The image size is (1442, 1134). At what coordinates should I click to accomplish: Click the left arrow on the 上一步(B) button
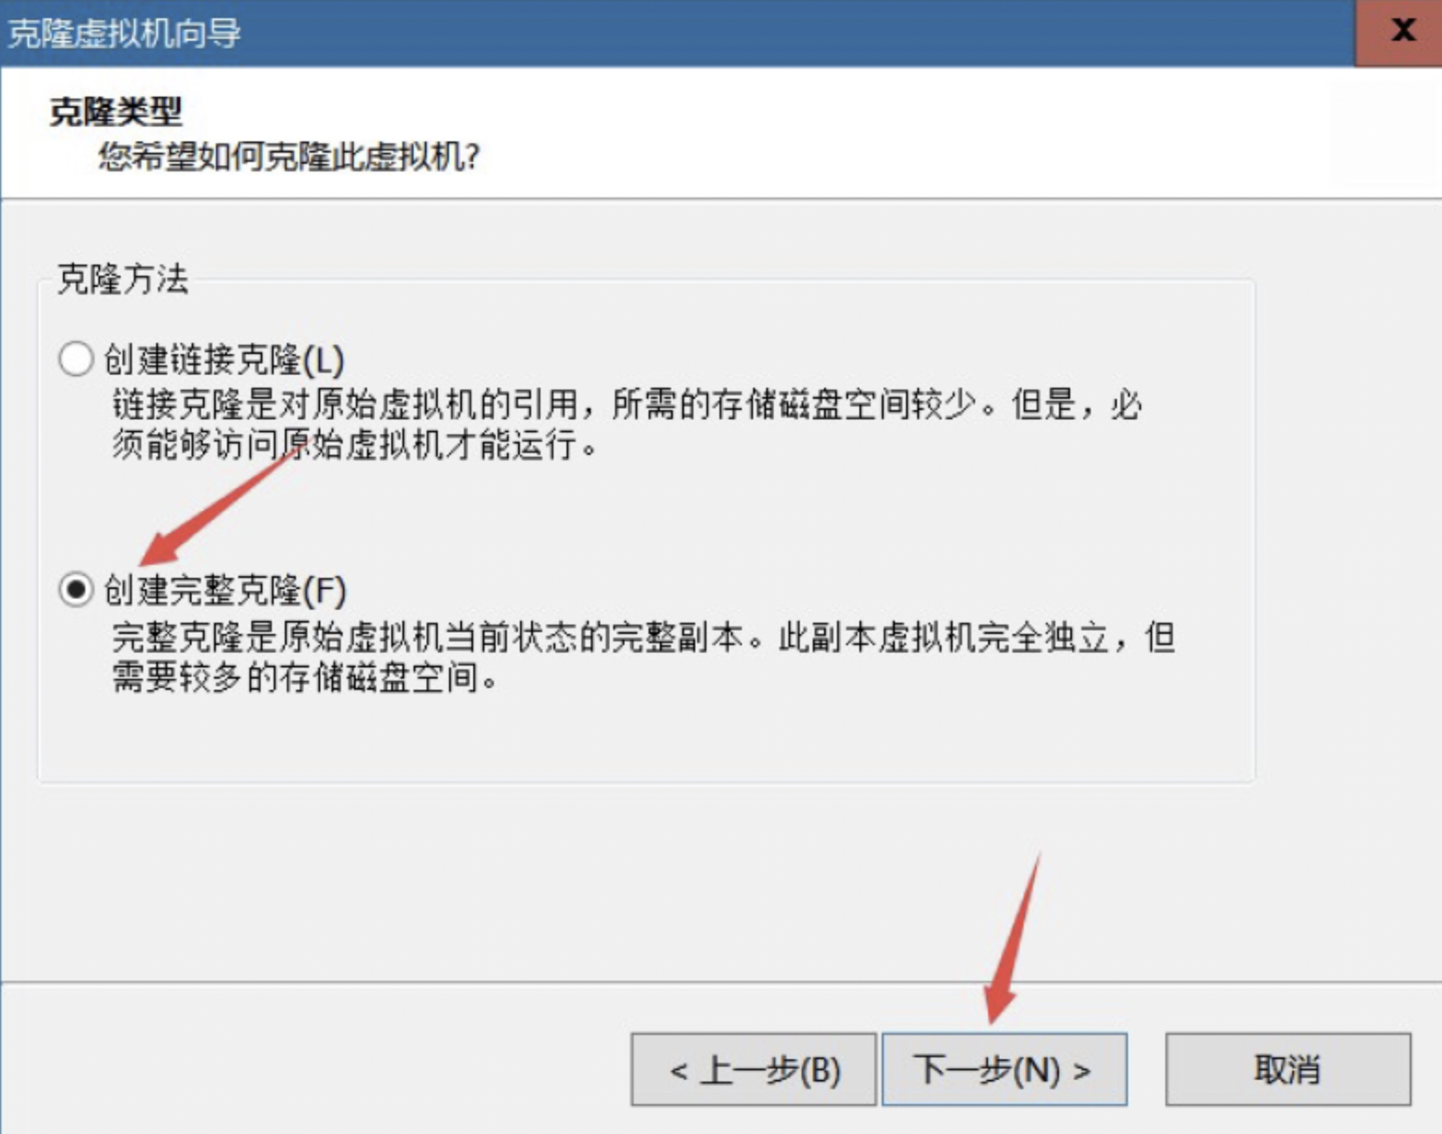coord(679,1071)
